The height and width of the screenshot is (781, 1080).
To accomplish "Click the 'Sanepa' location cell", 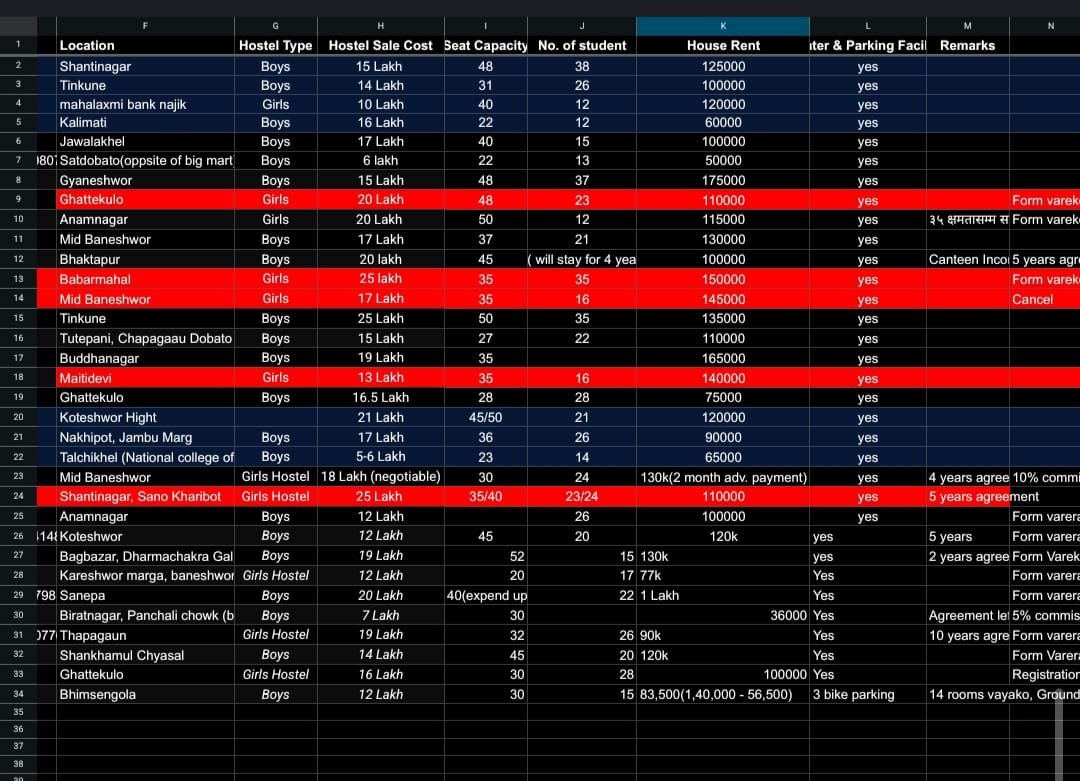I will click(145, 596).
